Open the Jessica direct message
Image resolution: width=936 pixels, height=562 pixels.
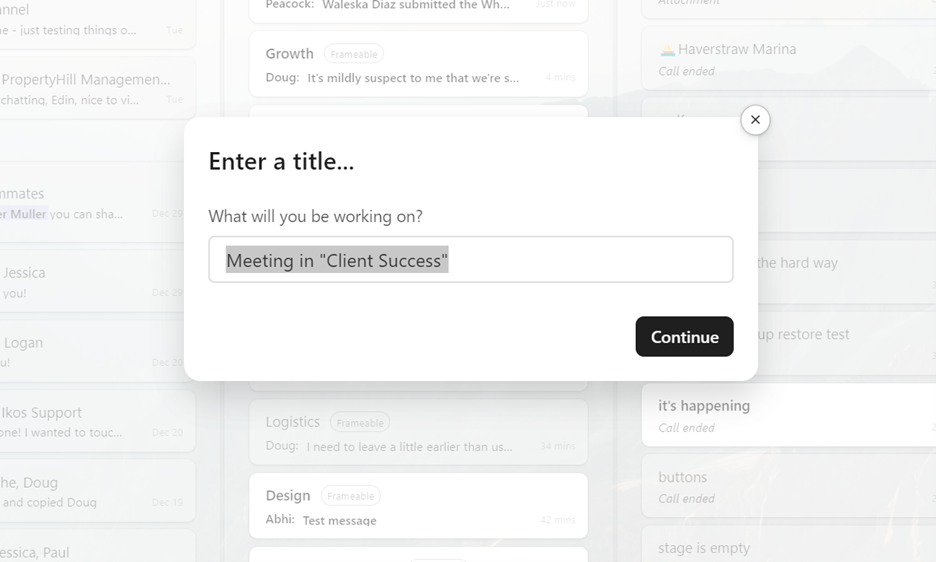(98, 281)
